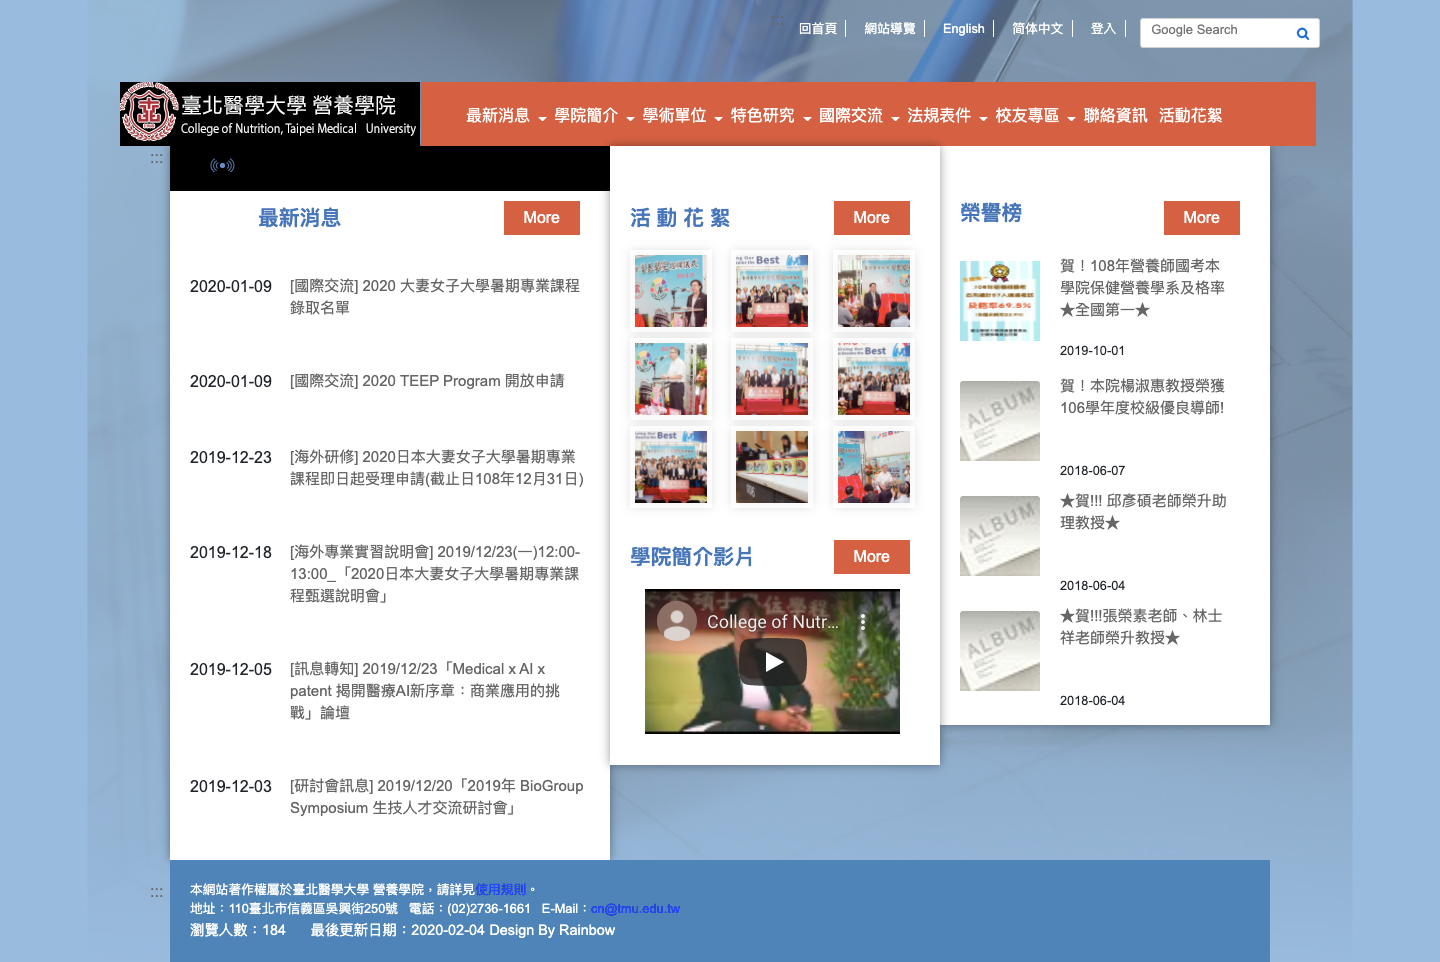1440x962 pixels.
Task: Open the 校友專區 dropdown menu
Action: click(1034, 116)
